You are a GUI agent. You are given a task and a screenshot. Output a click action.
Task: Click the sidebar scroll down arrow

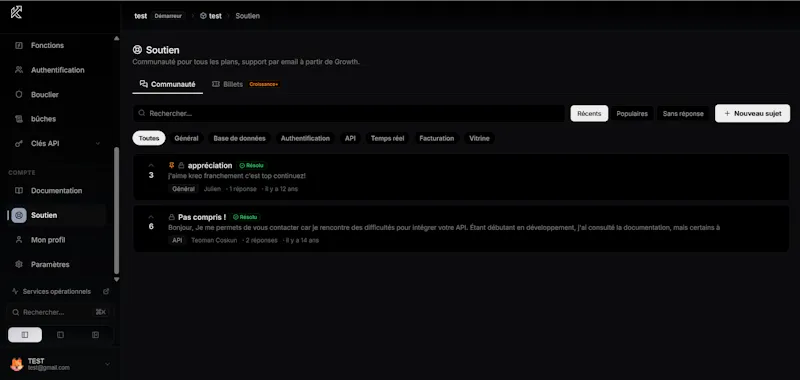pos(116,279)
